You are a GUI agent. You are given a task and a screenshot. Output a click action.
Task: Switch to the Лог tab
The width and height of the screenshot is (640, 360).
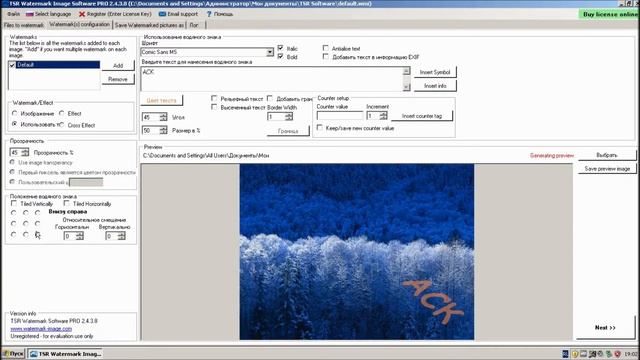coord(194,25)
